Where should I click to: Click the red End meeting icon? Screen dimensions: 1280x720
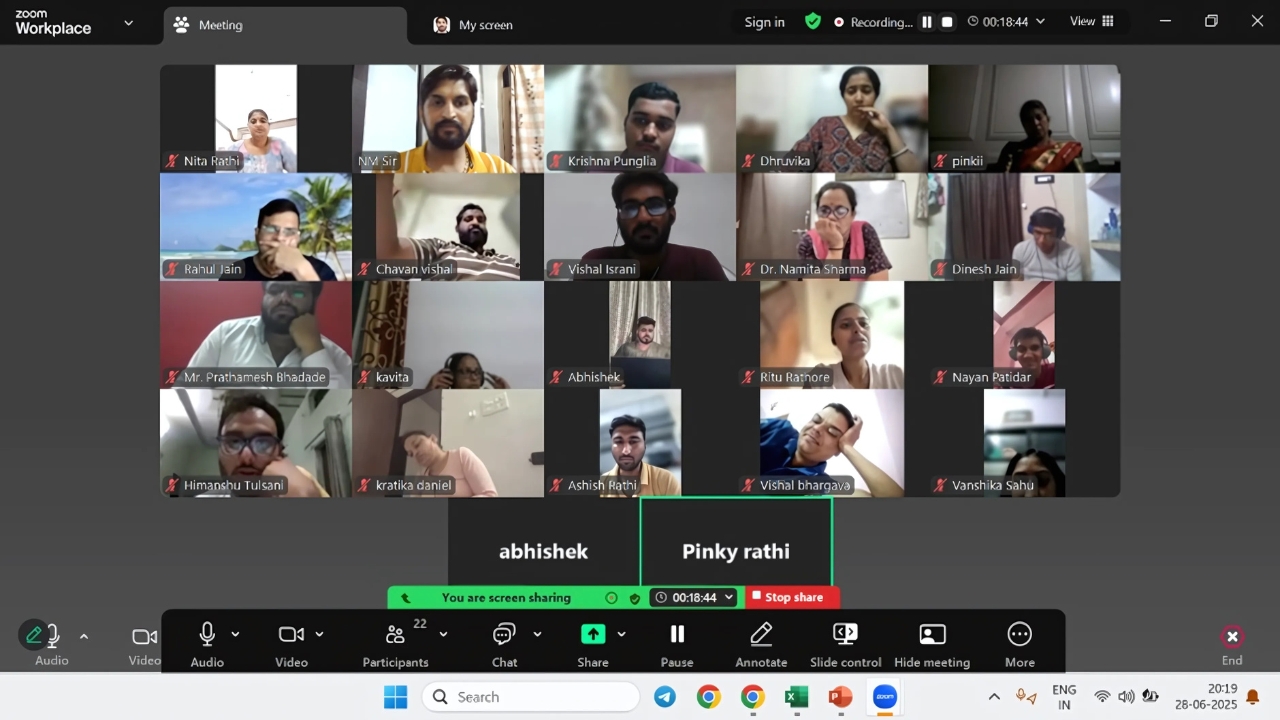(1232, 637)
